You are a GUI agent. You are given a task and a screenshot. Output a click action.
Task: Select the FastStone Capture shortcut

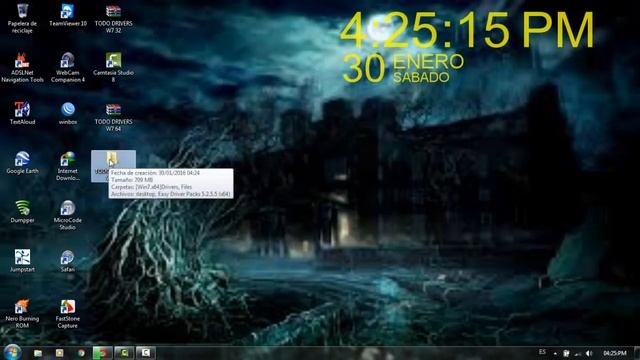[x=68, y=314]
